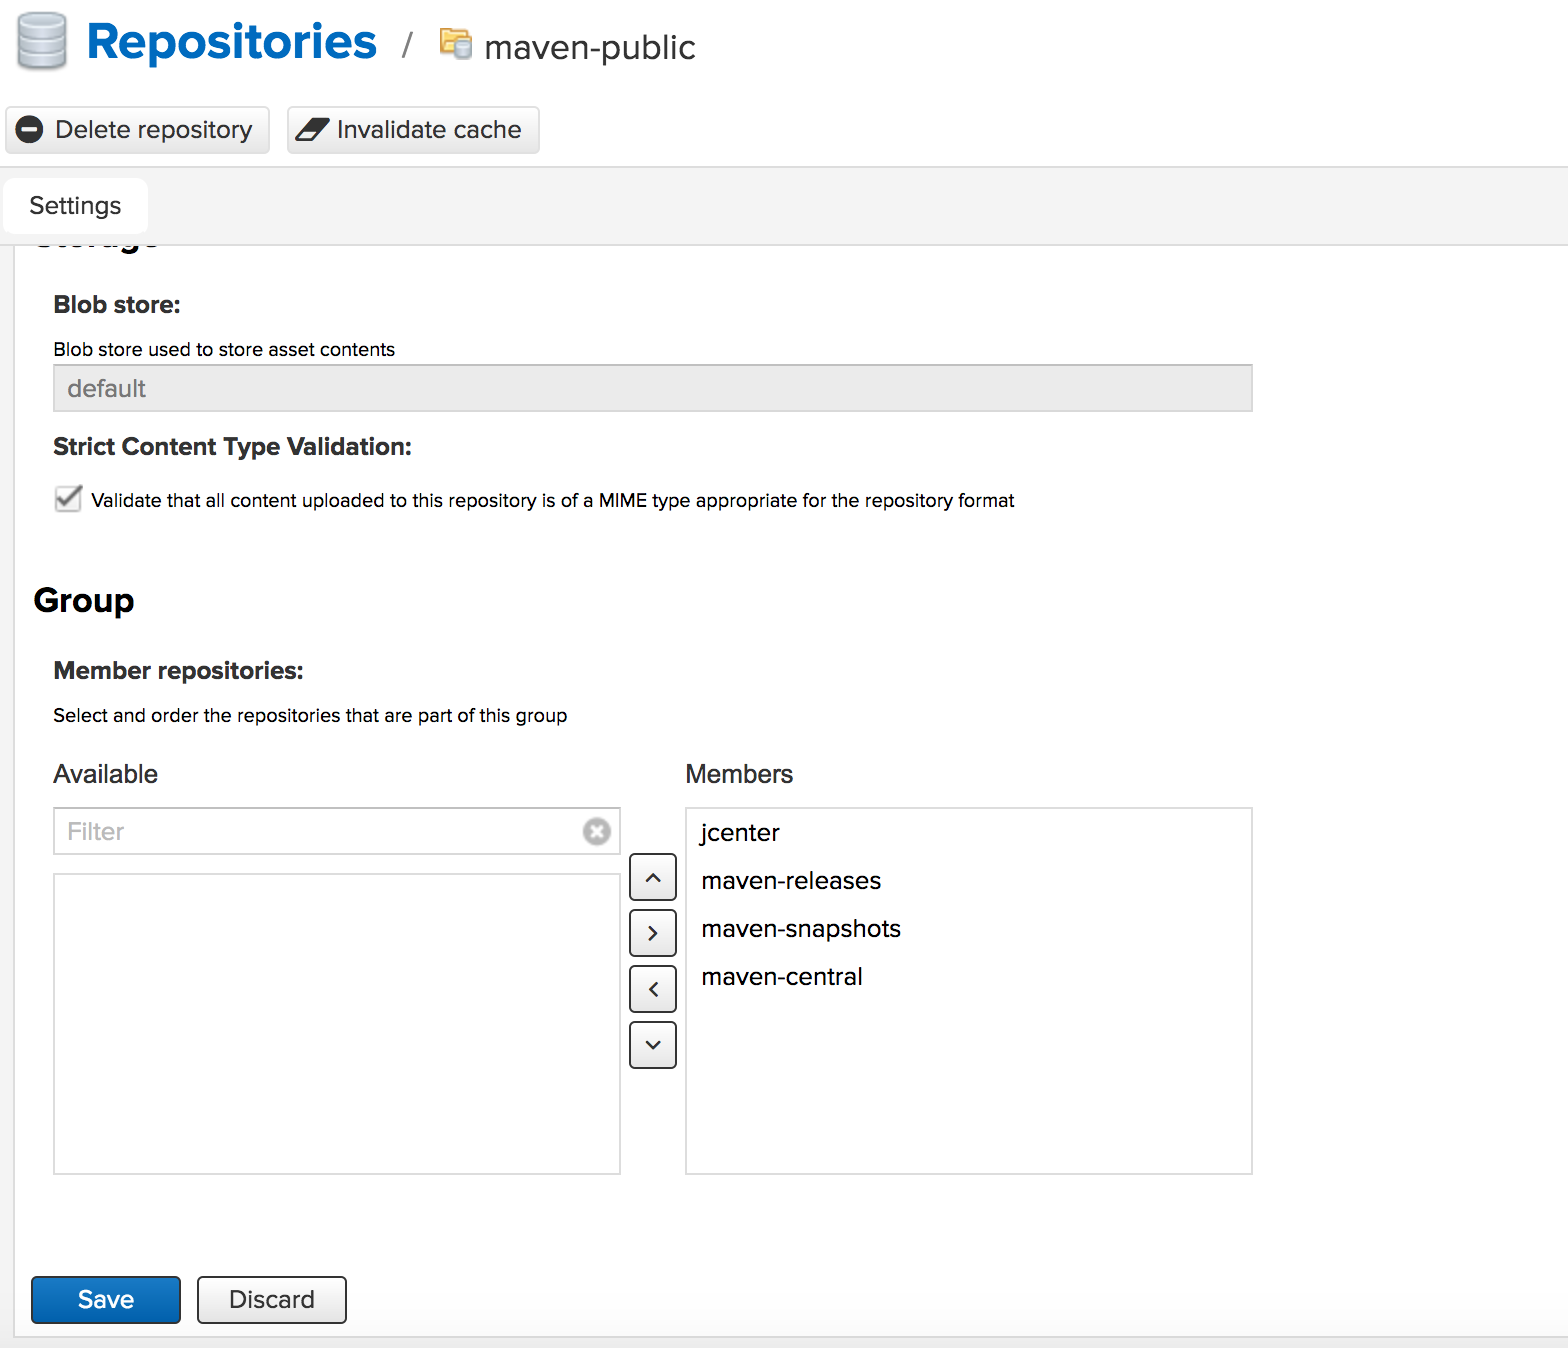
Task: Save the repository settings
Action: (x=106, y=1300)
